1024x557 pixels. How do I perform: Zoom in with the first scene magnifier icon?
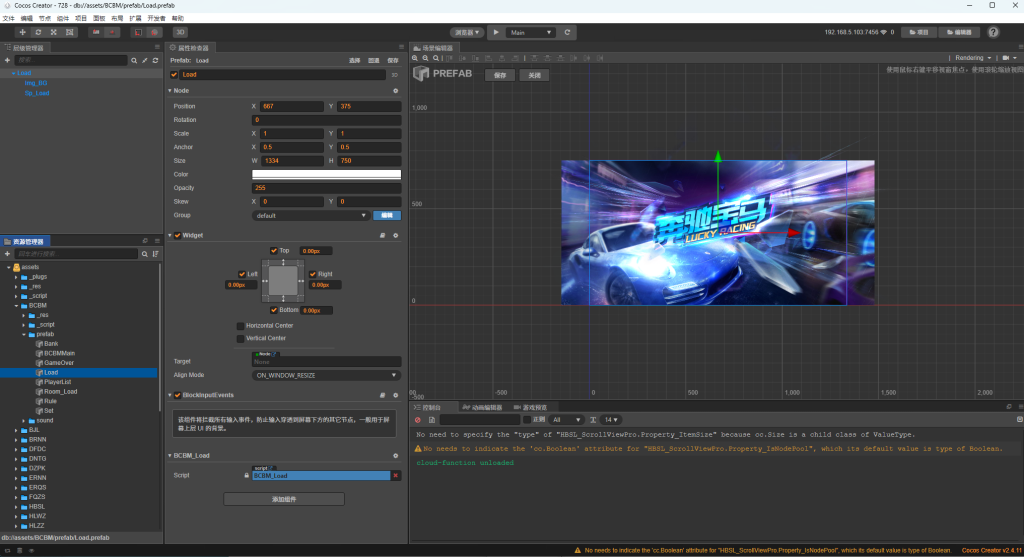tap(415, 58)
